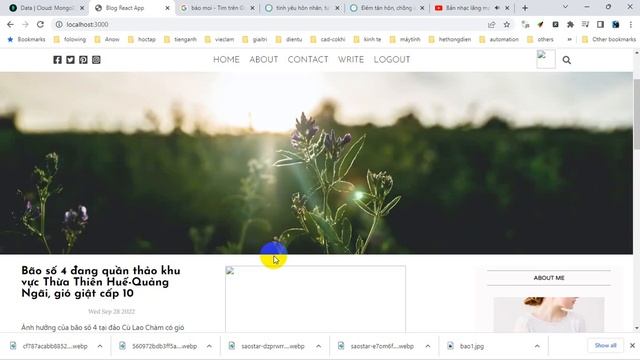Go forward to the next page
This screenshot has height=360, width=640.
pos(25,24)
